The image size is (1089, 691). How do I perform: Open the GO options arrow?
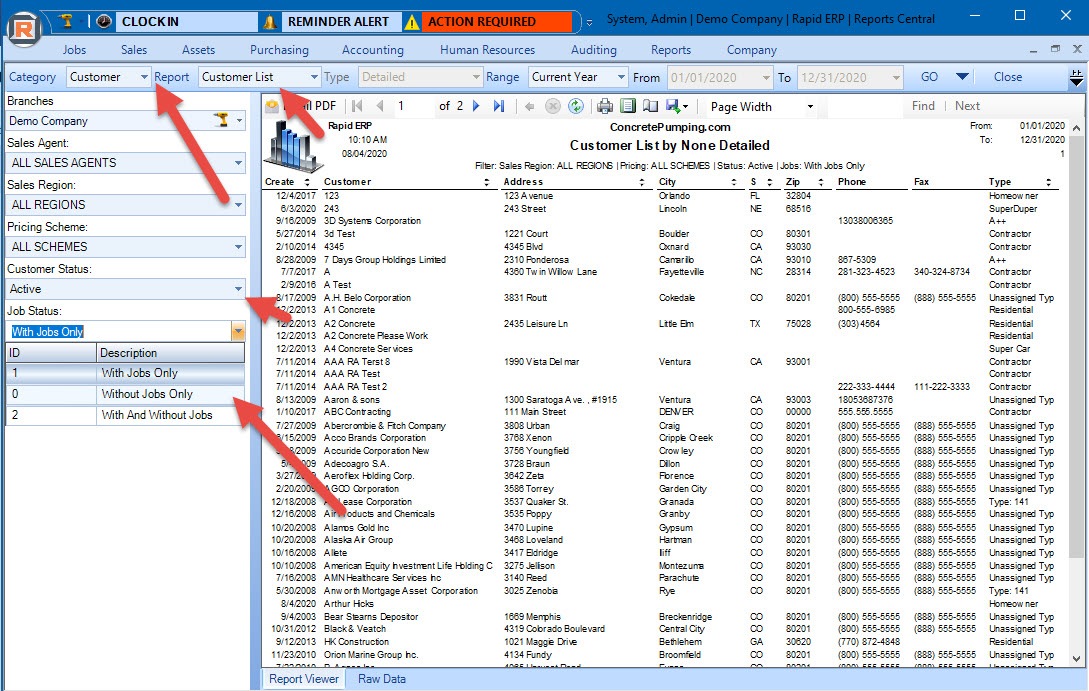tap(962, 77)
